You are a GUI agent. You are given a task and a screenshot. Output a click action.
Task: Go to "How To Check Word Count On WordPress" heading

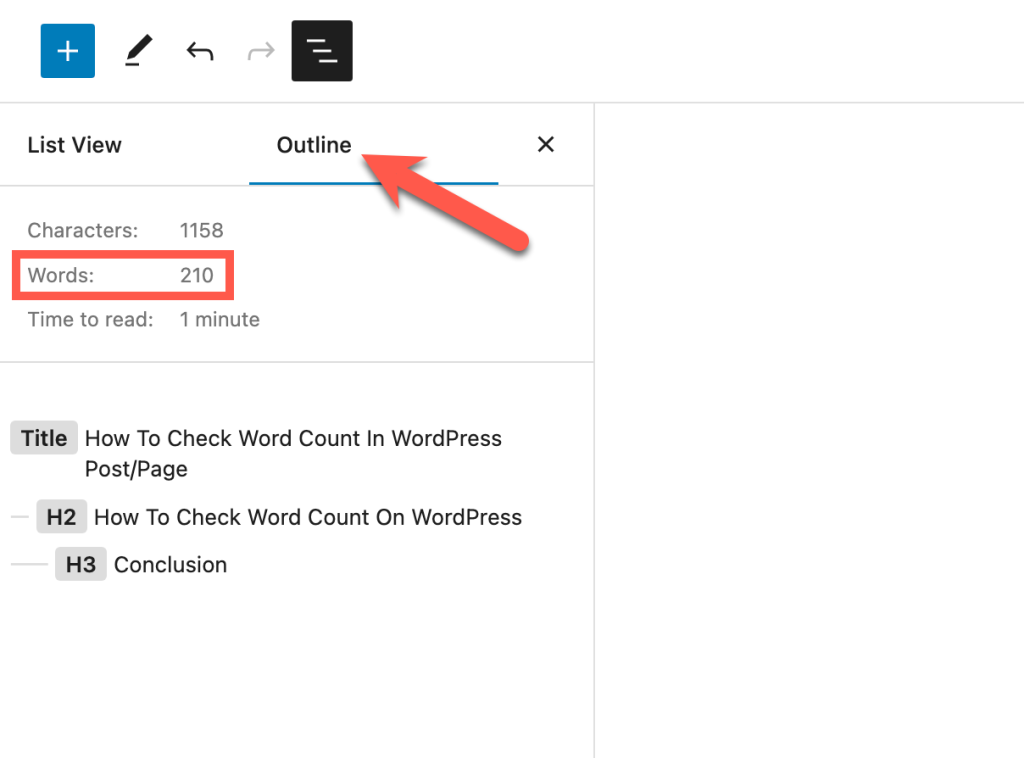coord(308,517)
